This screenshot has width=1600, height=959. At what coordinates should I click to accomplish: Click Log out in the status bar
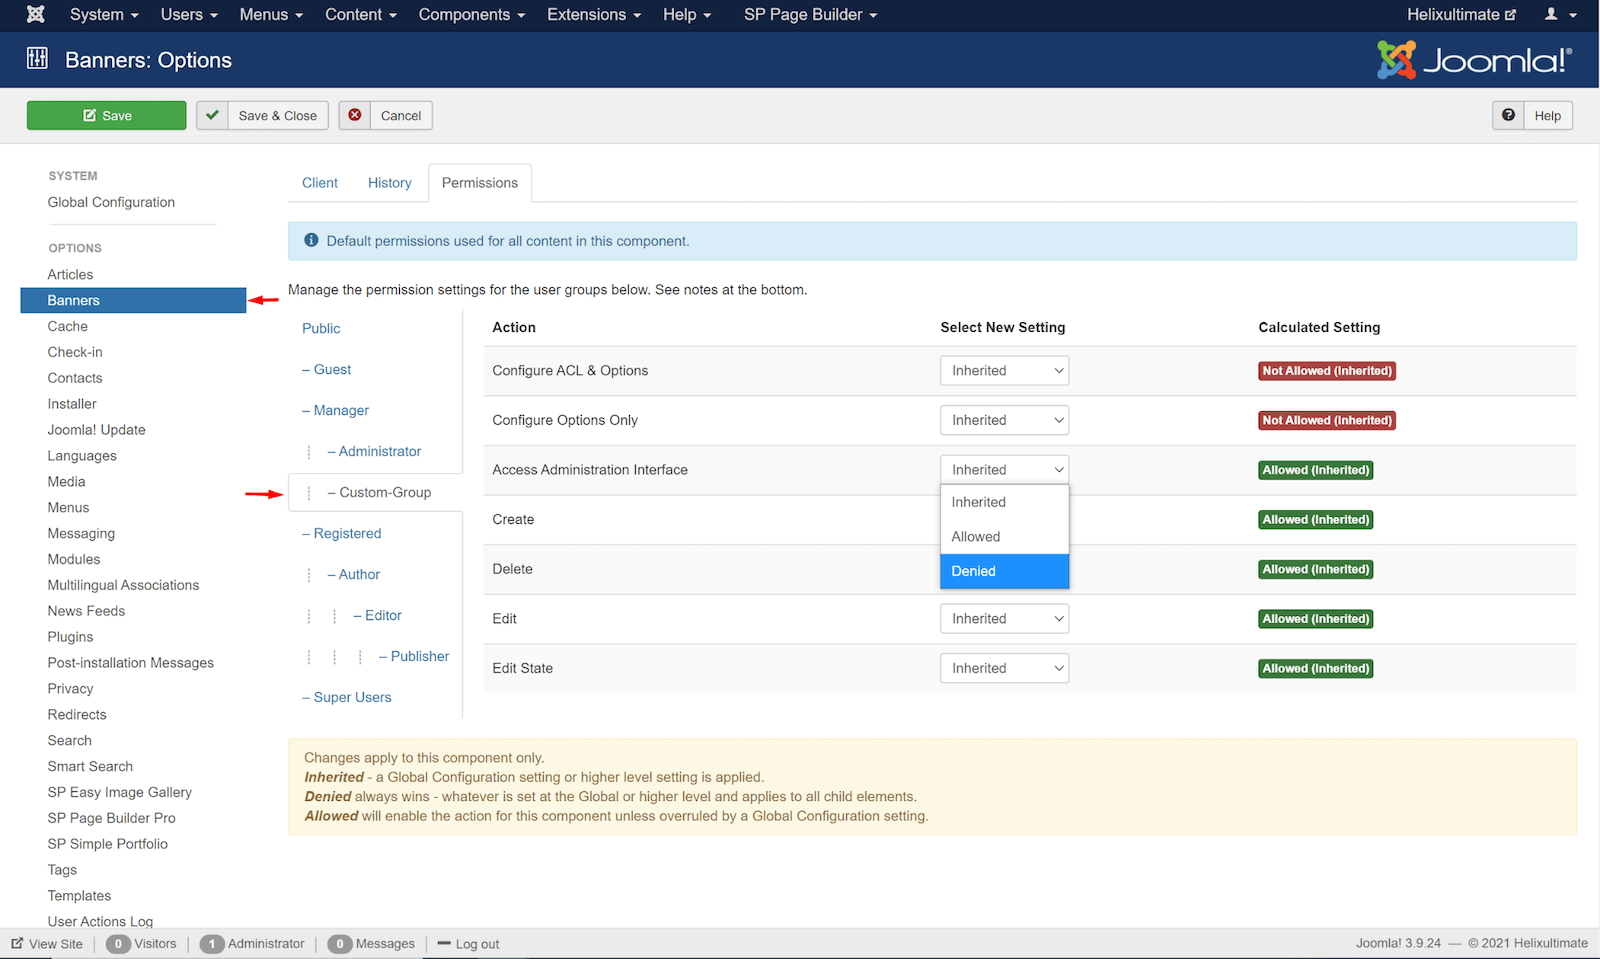476,944
